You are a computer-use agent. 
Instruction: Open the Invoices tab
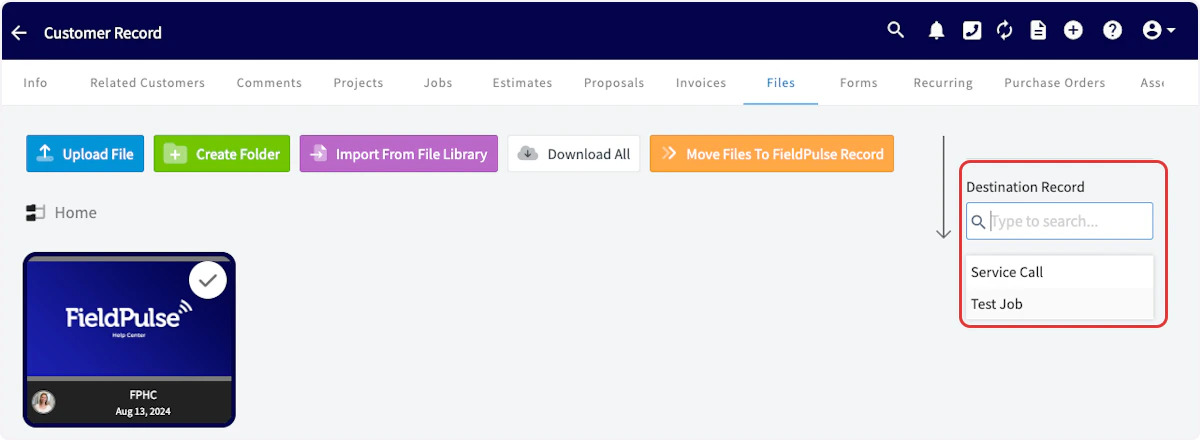point(701,83)
